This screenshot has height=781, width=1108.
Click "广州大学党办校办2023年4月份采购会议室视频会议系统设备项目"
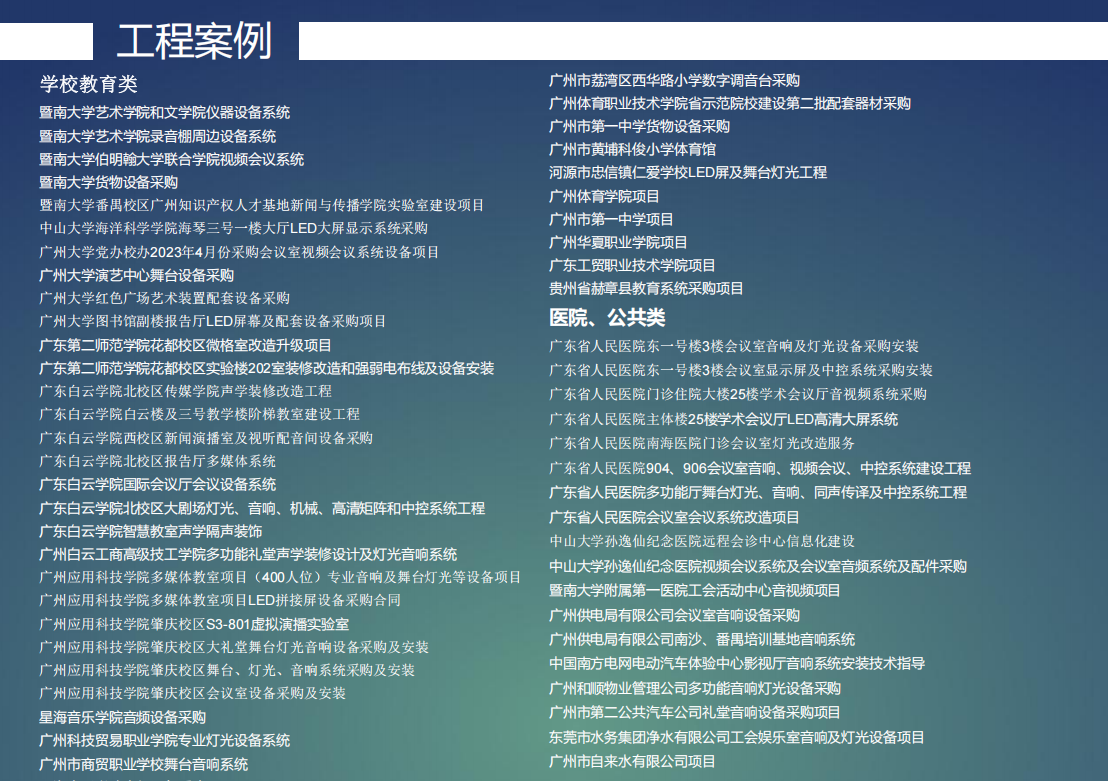point(240,252)
